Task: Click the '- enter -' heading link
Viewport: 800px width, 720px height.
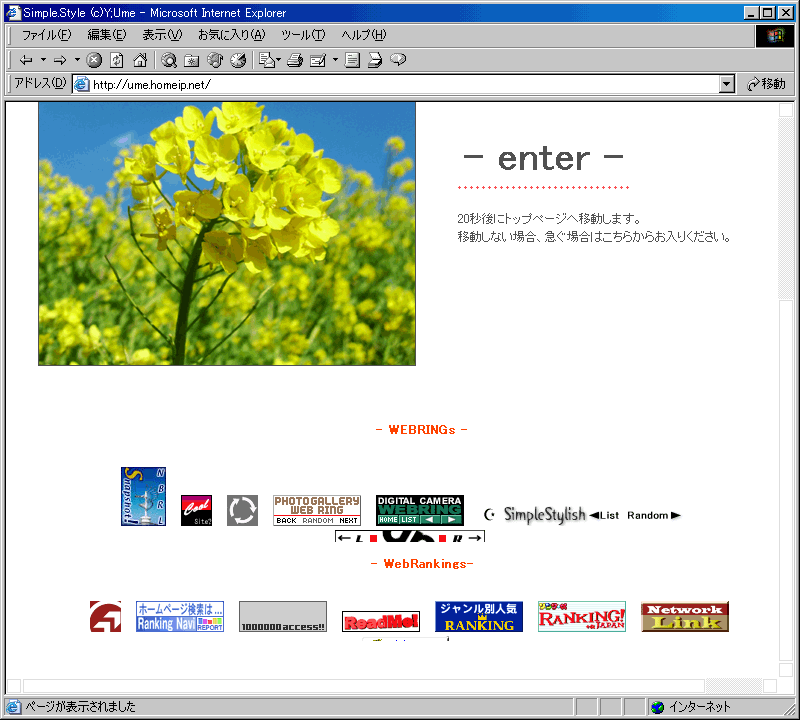Action: (543, 159)
